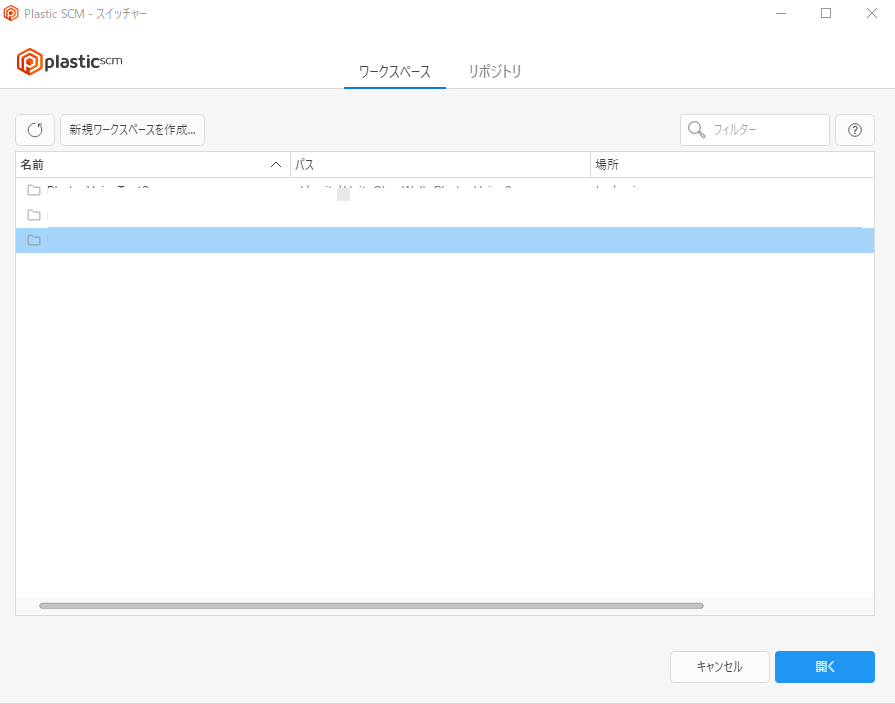
Task: Click the 開く button
Action: tap(824, 666)
